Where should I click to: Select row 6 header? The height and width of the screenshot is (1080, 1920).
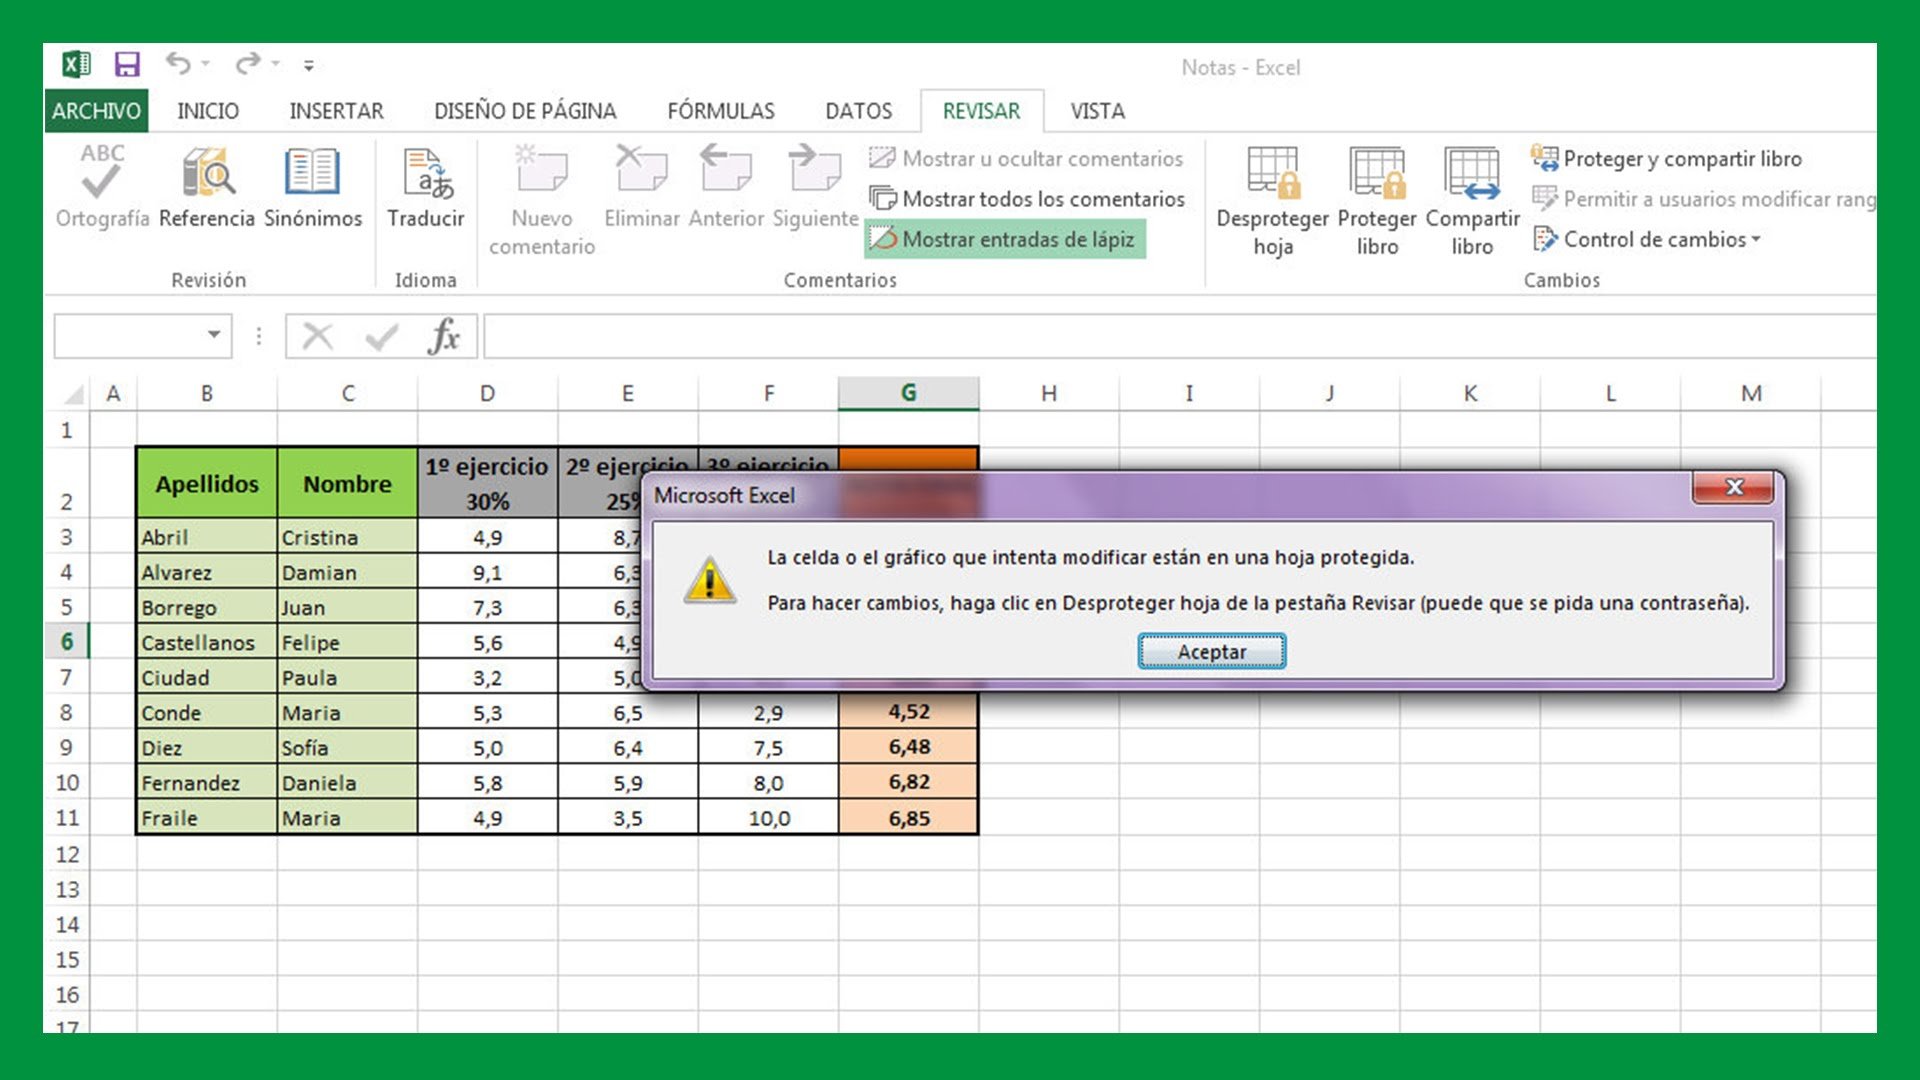pyautogui.click(x=67, y=641)
